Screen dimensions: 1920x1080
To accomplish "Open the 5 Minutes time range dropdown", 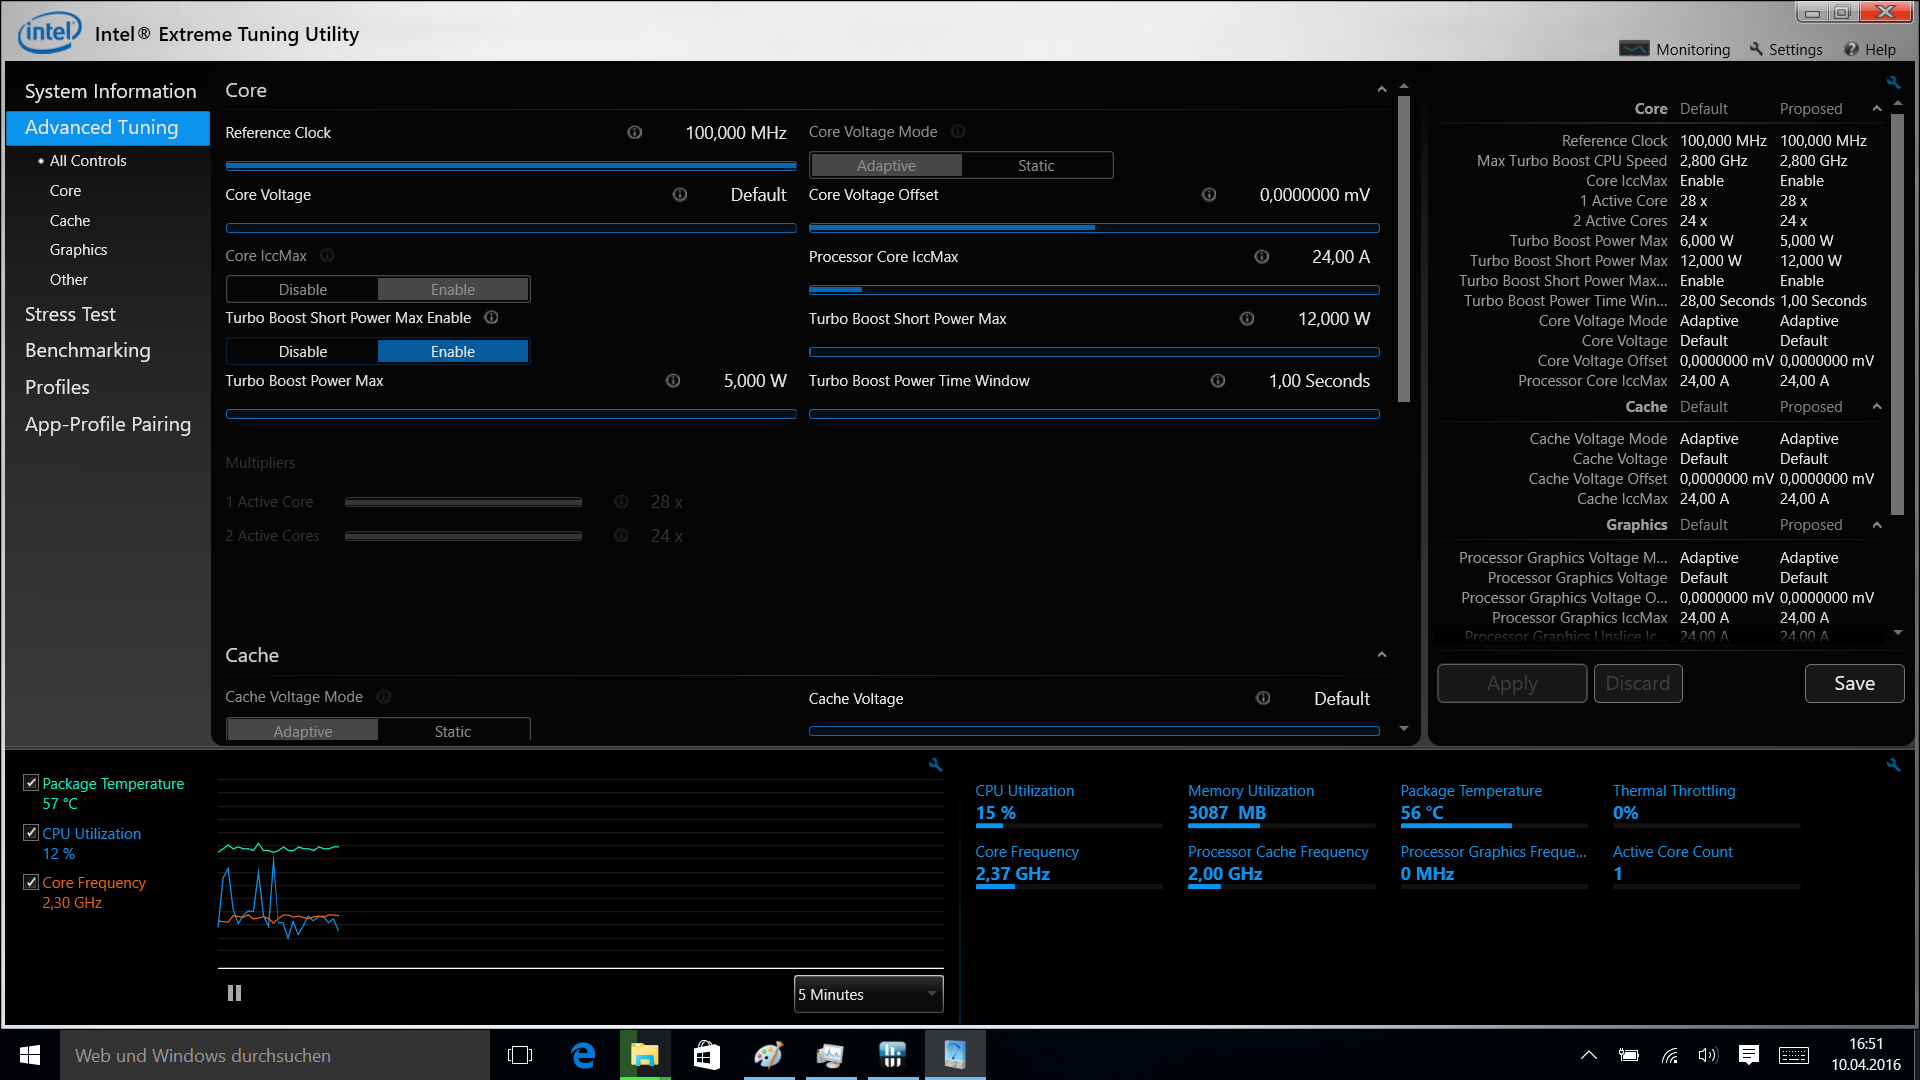I will [868, 994].
